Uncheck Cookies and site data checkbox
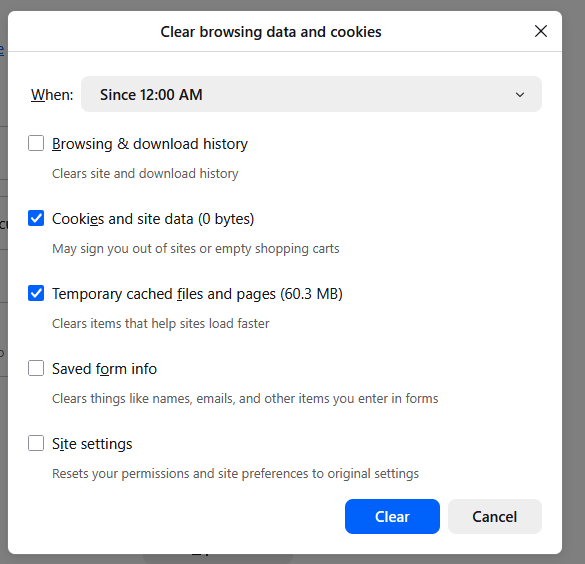This screenshot has height=564, width=585. pos(36,218)
